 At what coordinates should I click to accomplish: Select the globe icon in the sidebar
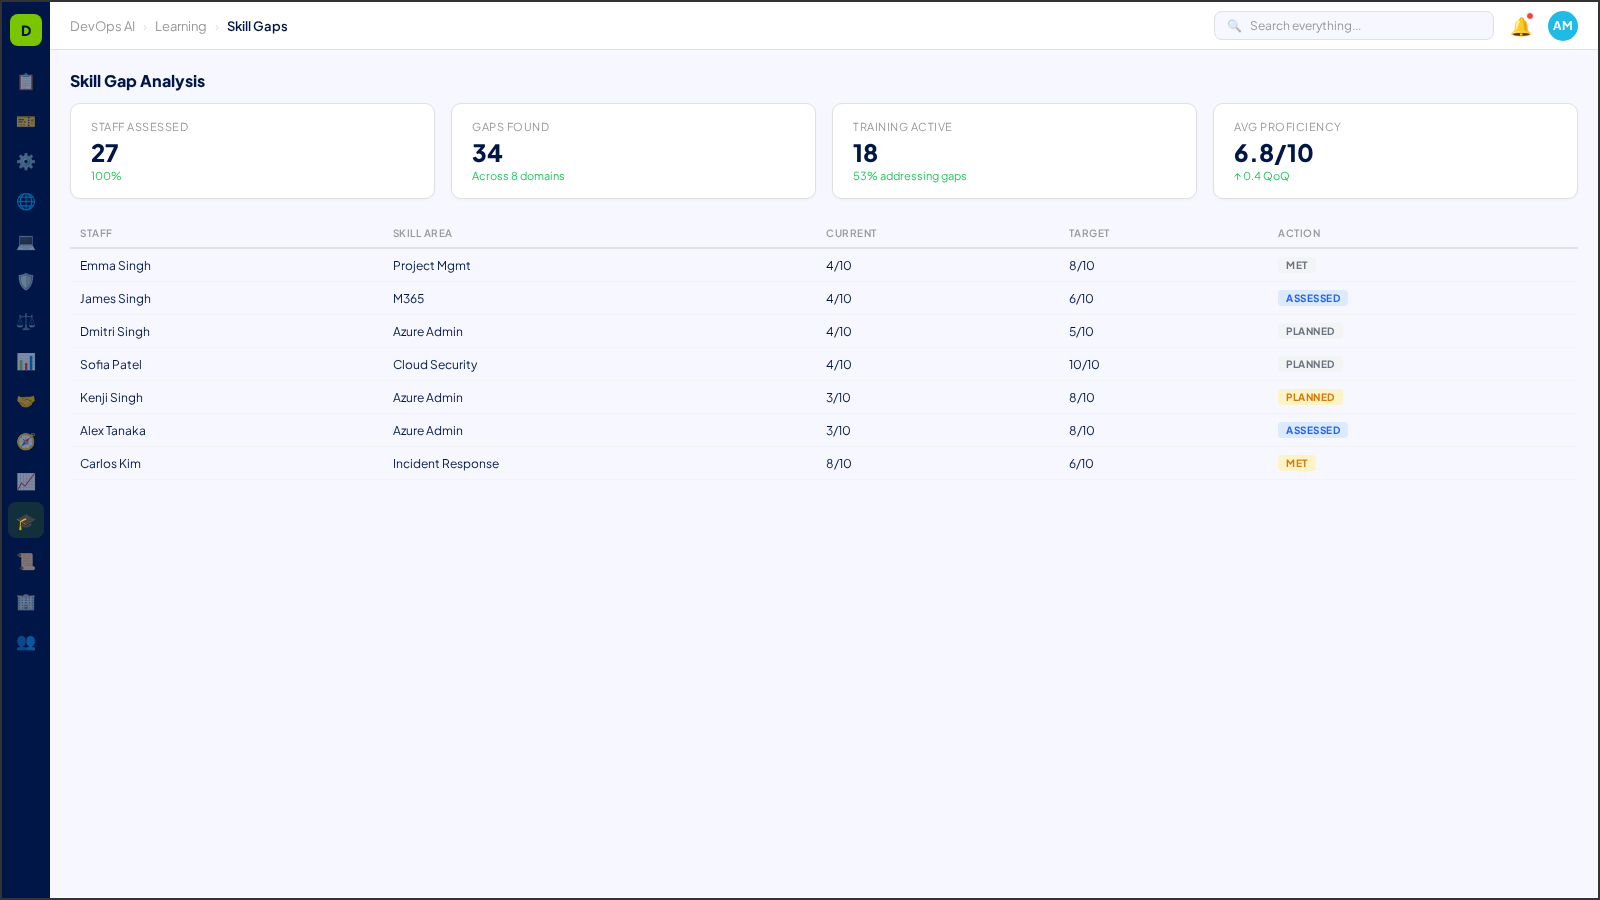[x=26, y=201]
